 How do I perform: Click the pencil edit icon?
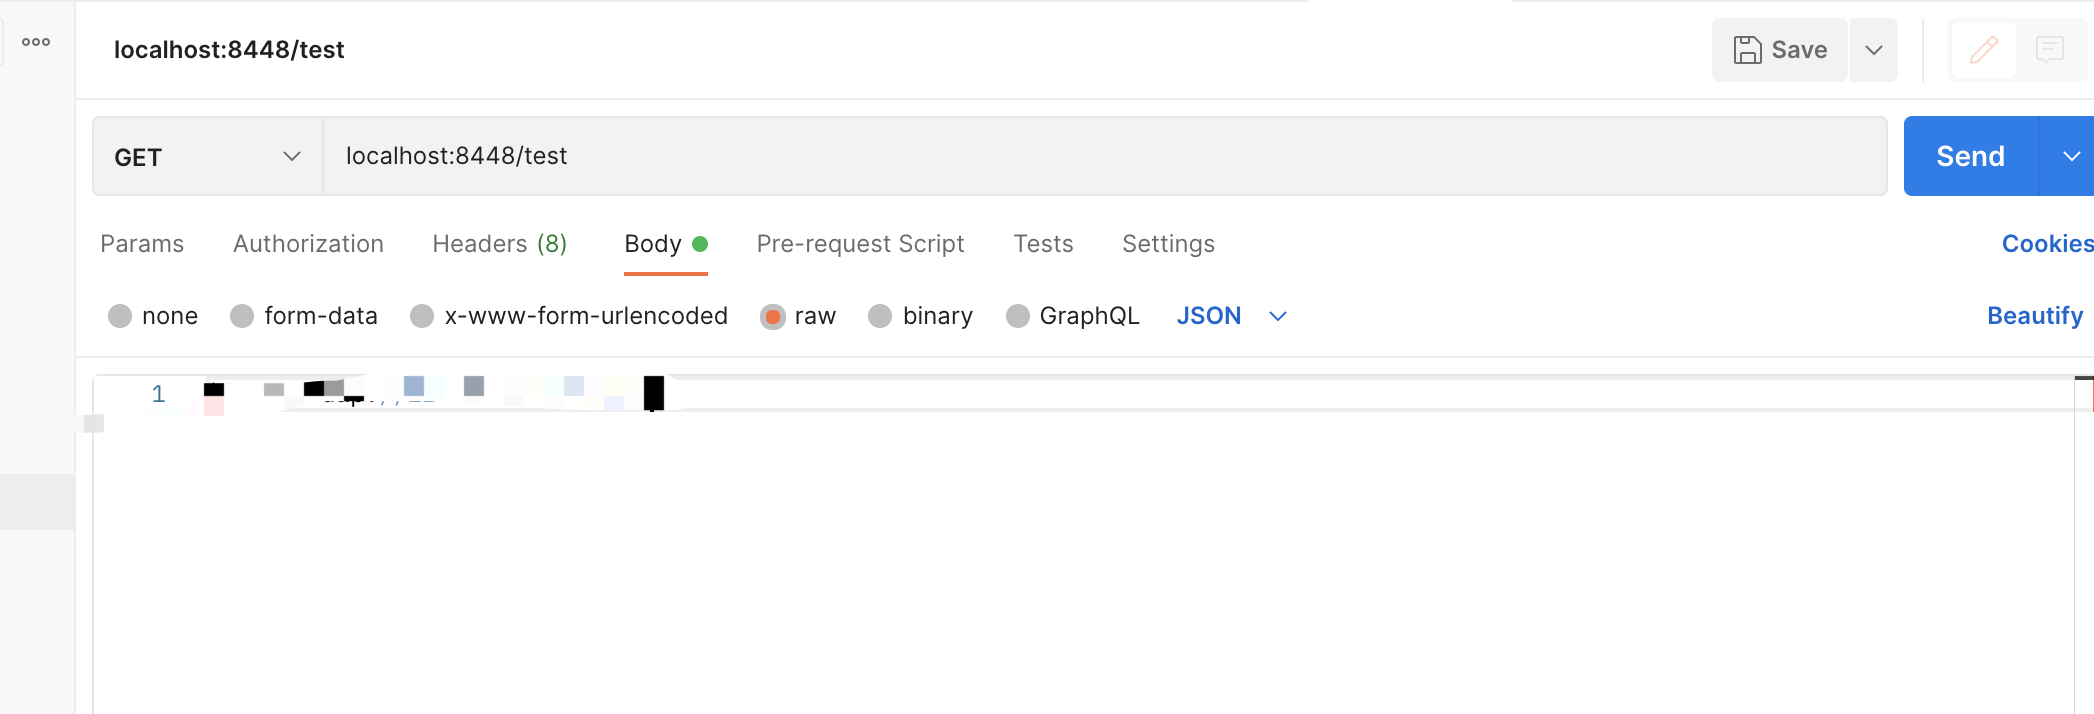[x=1984, y=50]
